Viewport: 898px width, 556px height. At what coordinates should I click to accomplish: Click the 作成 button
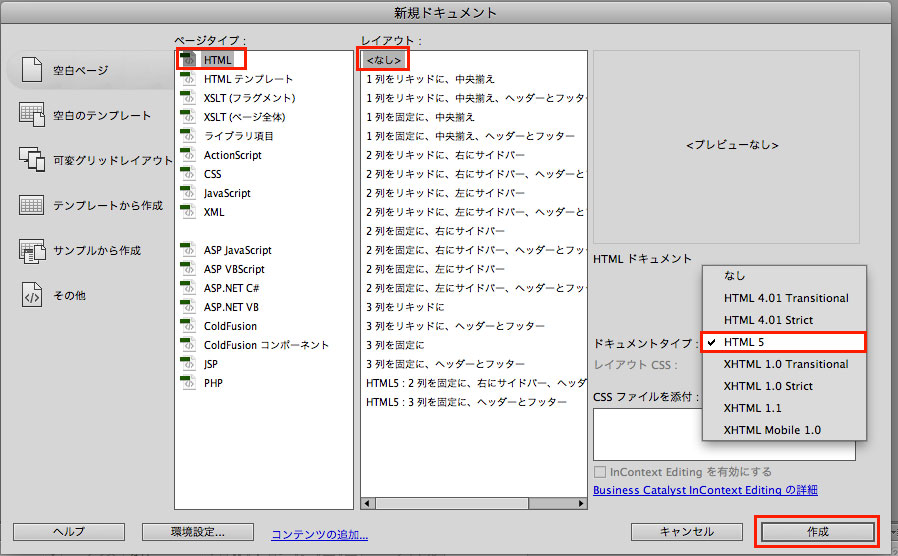[817, 532]
